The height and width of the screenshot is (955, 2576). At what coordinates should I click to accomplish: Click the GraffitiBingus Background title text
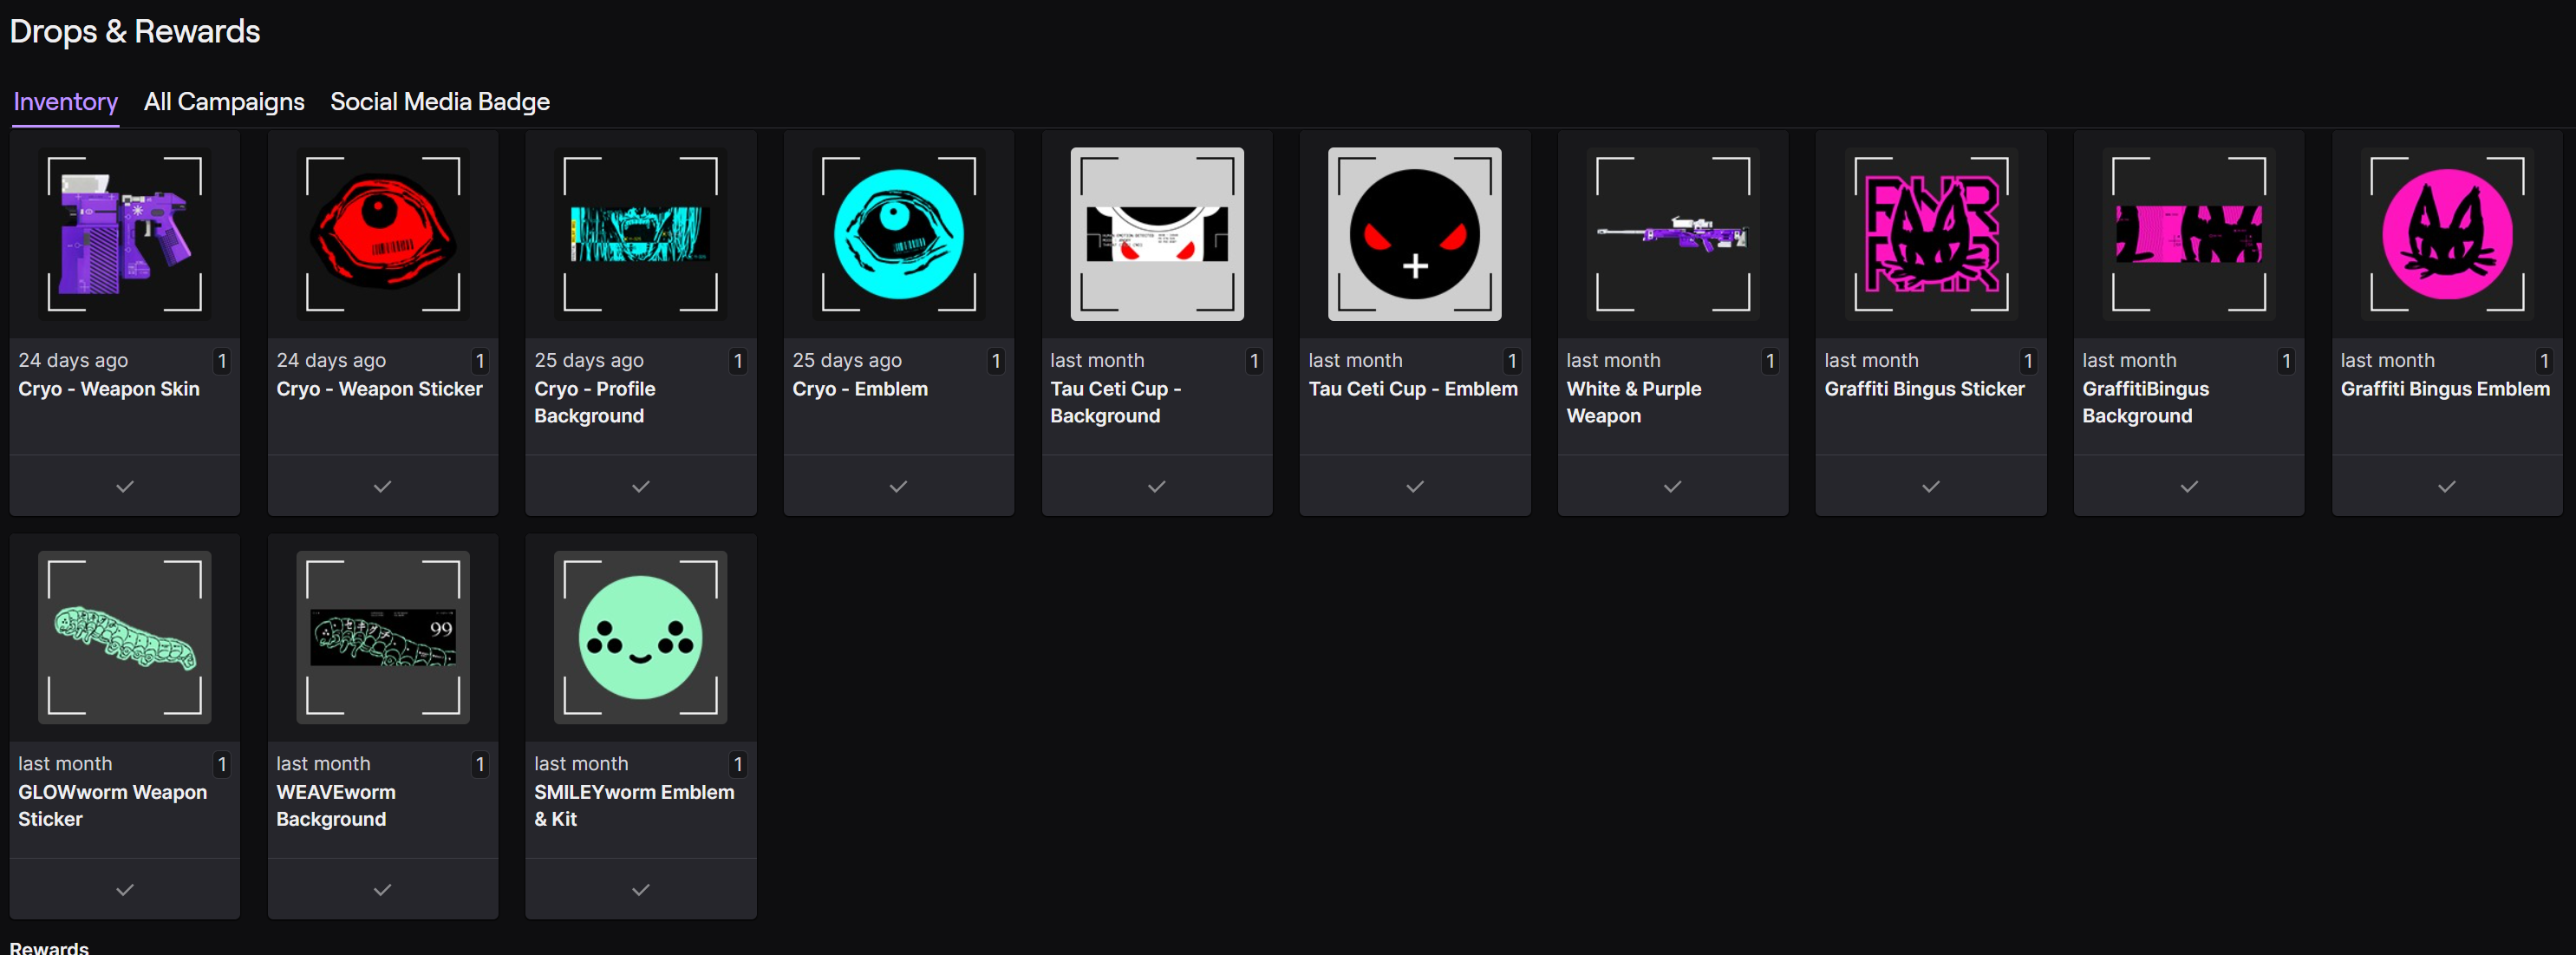[x=2145, y=402]
